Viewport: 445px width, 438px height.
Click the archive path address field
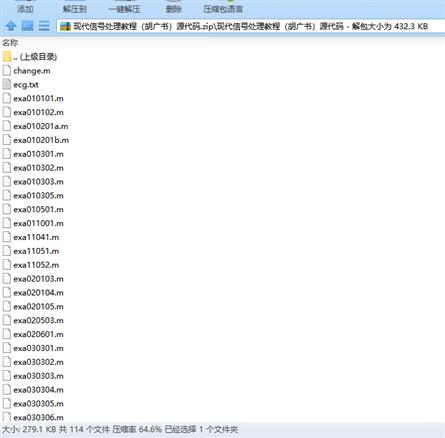pyautogui.click(x=250, y=26)
